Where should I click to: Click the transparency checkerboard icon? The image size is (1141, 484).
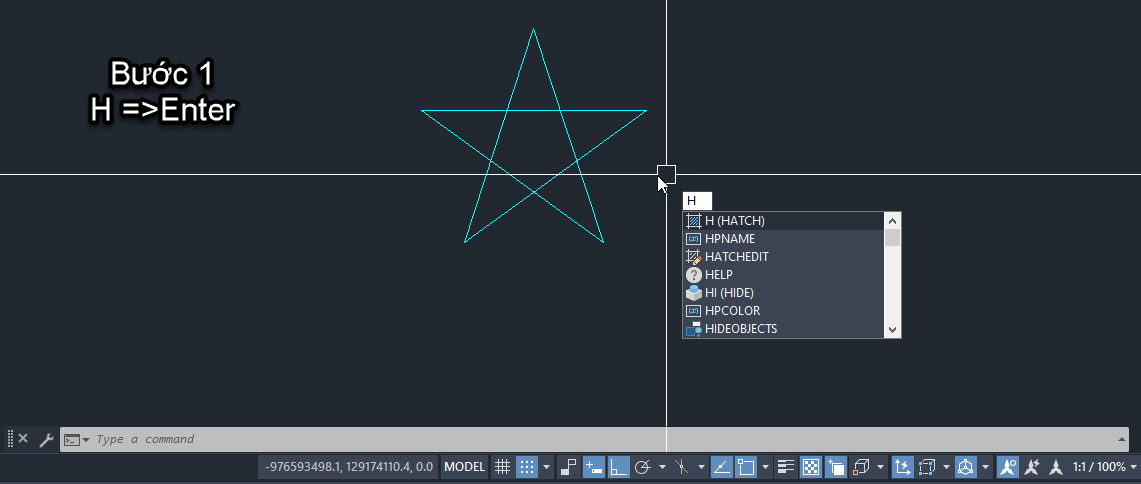point(811,467)
